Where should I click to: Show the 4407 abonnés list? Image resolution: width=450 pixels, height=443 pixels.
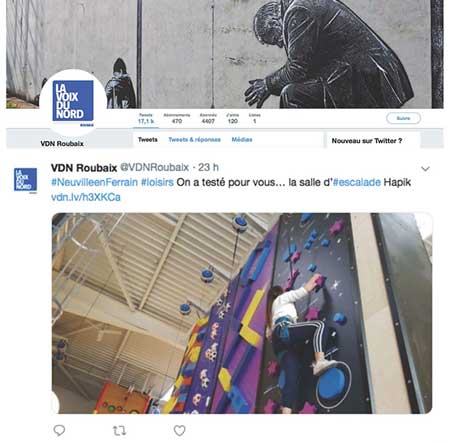pos(208,119)
